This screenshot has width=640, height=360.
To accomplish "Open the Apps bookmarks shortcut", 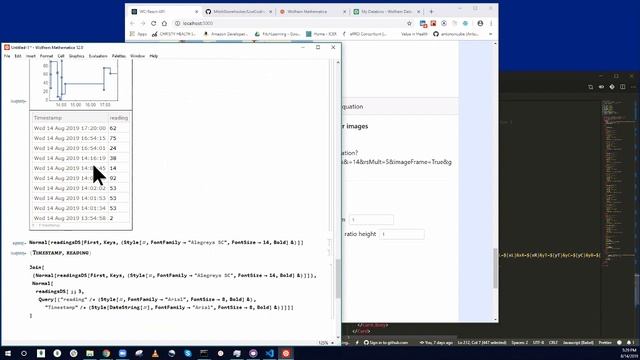I will click(x=138, y=34).
